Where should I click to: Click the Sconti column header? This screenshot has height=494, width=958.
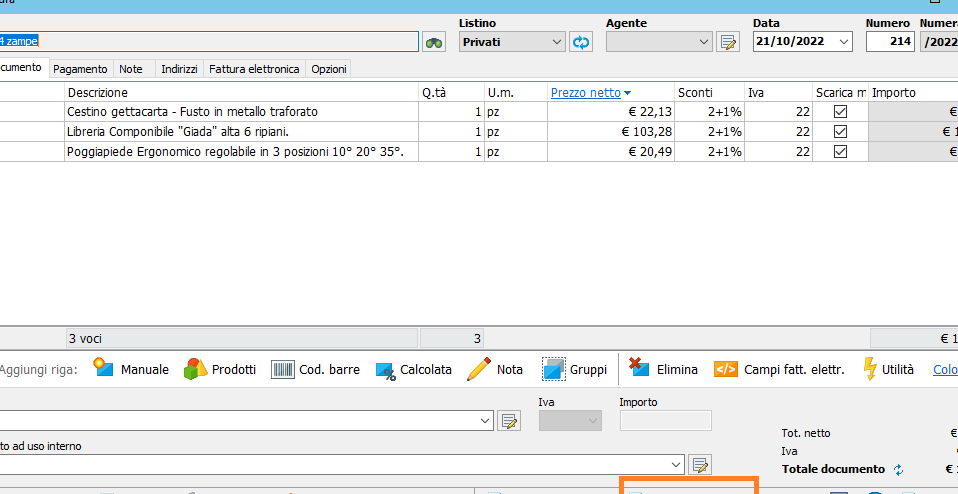click(x=709, y=93)
